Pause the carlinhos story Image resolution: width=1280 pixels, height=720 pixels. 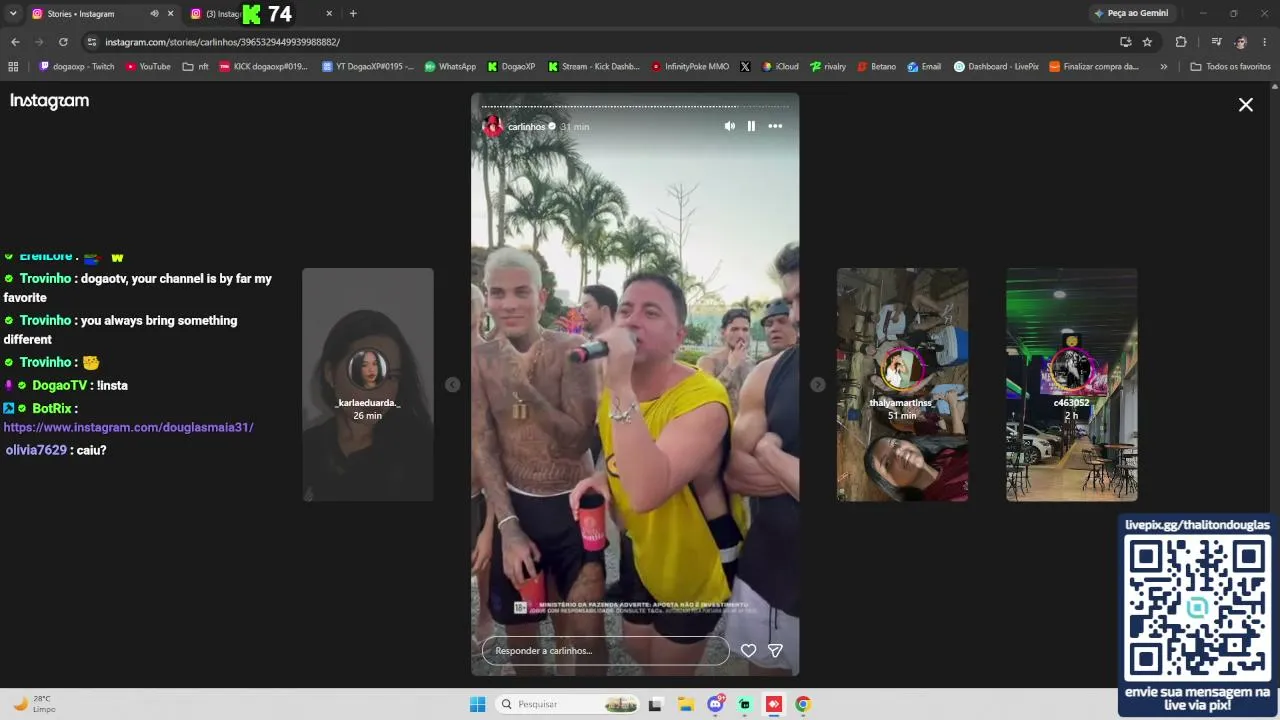[751, 126]
